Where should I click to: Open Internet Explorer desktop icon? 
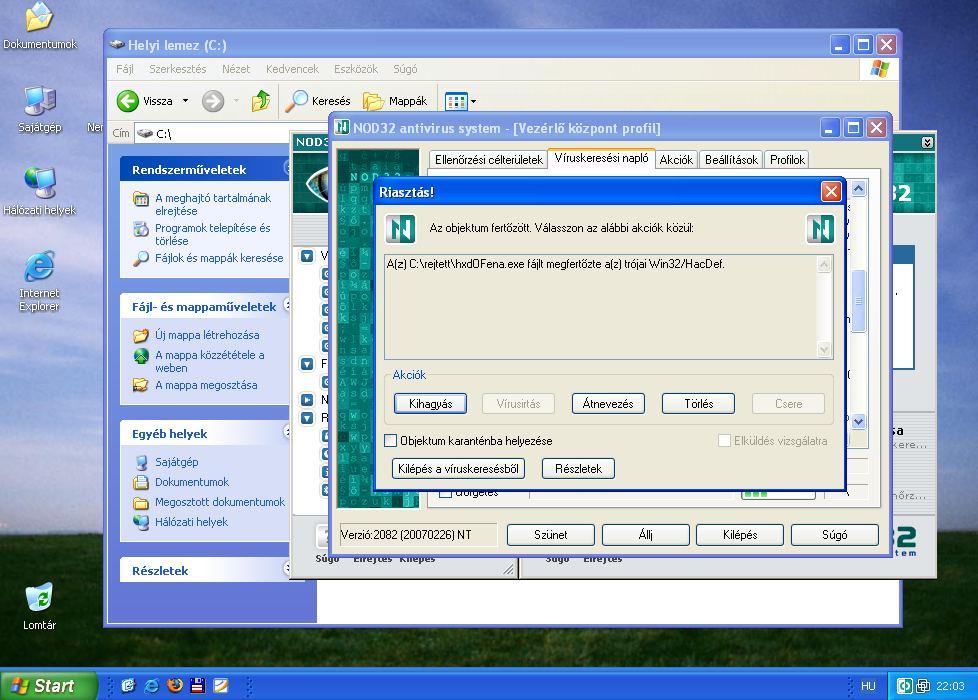click(x=39, y=281)
